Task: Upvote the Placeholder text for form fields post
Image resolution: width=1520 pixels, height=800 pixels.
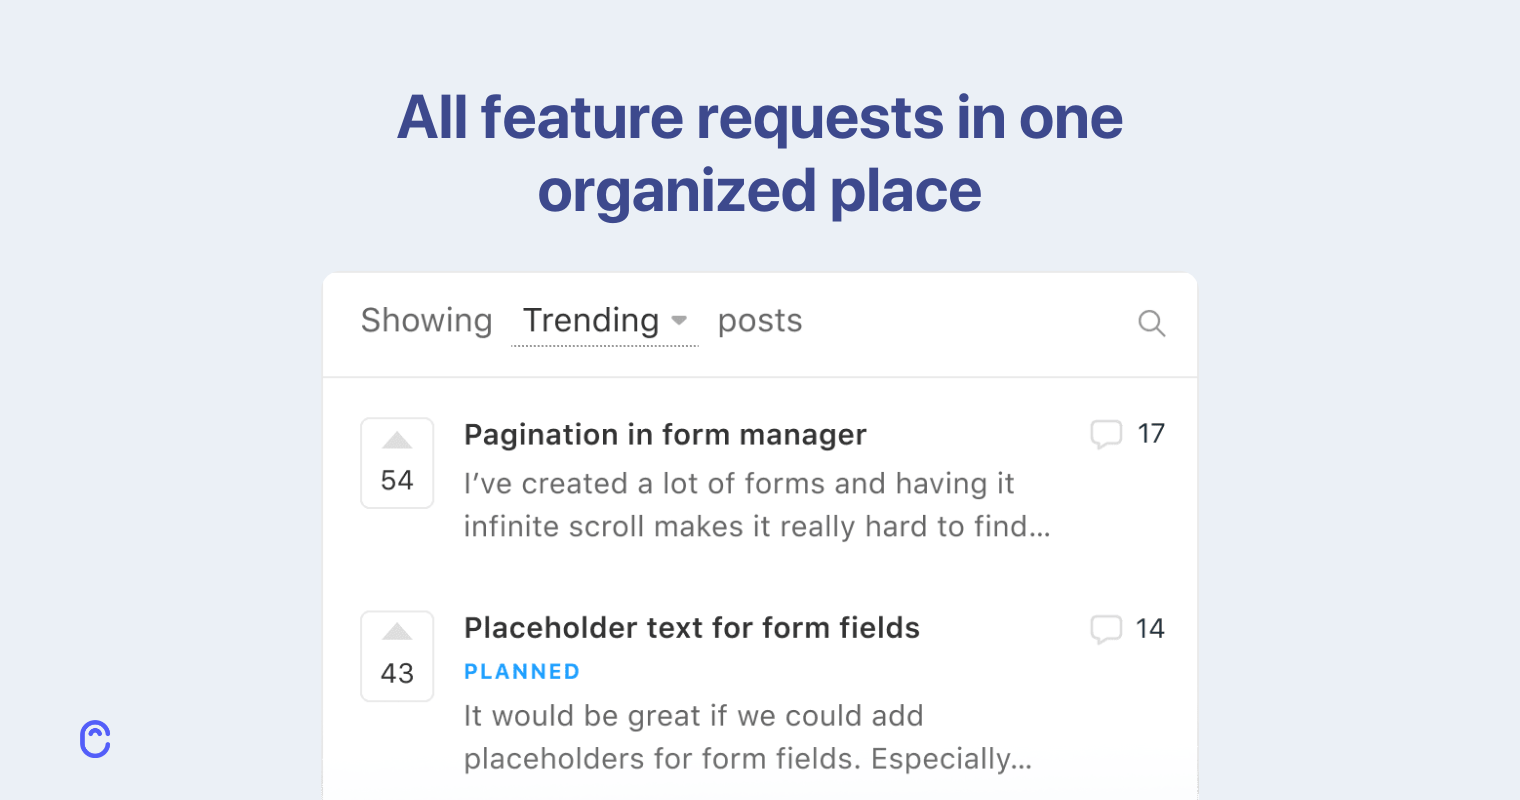Action: pyautogui.click(x=397, y=632)
